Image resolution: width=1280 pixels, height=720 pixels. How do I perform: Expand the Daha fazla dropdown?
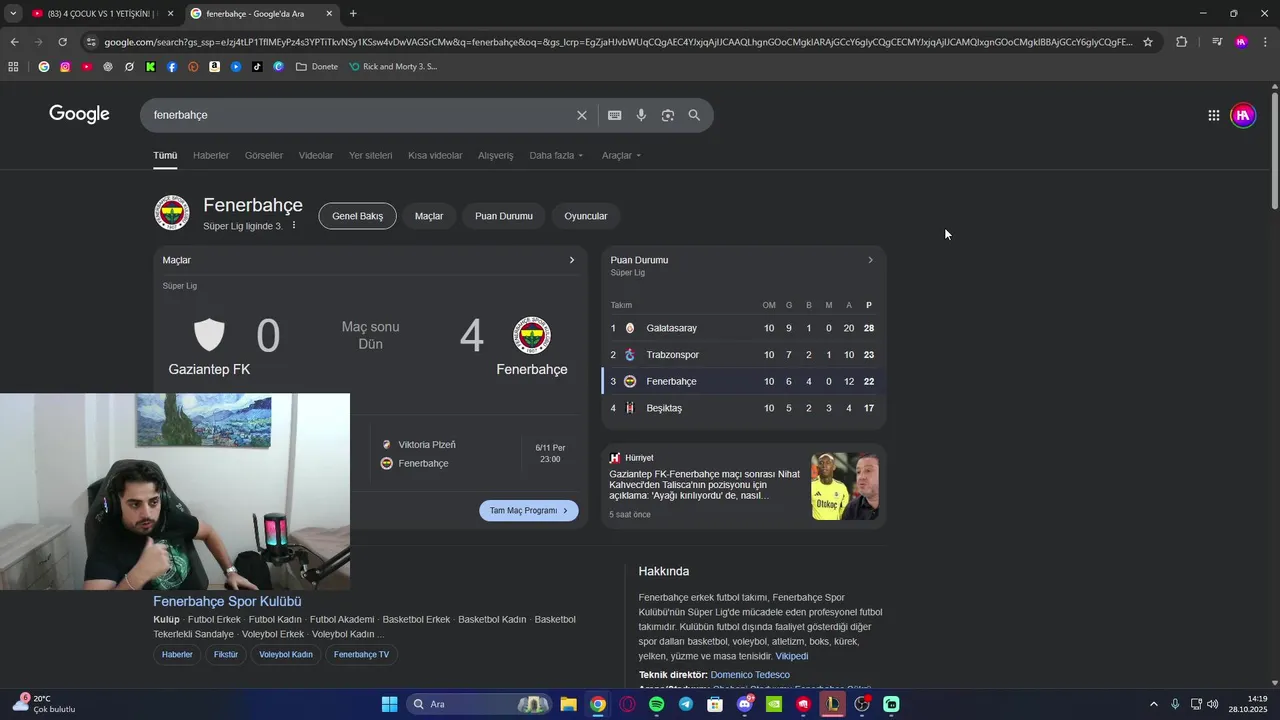click(556, 155)
